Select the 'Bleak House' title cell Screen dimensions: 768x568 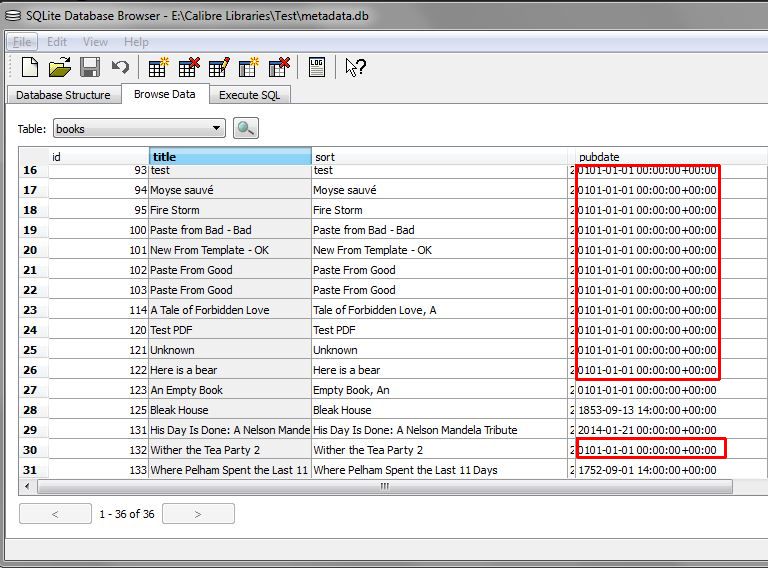coord(230,410)
